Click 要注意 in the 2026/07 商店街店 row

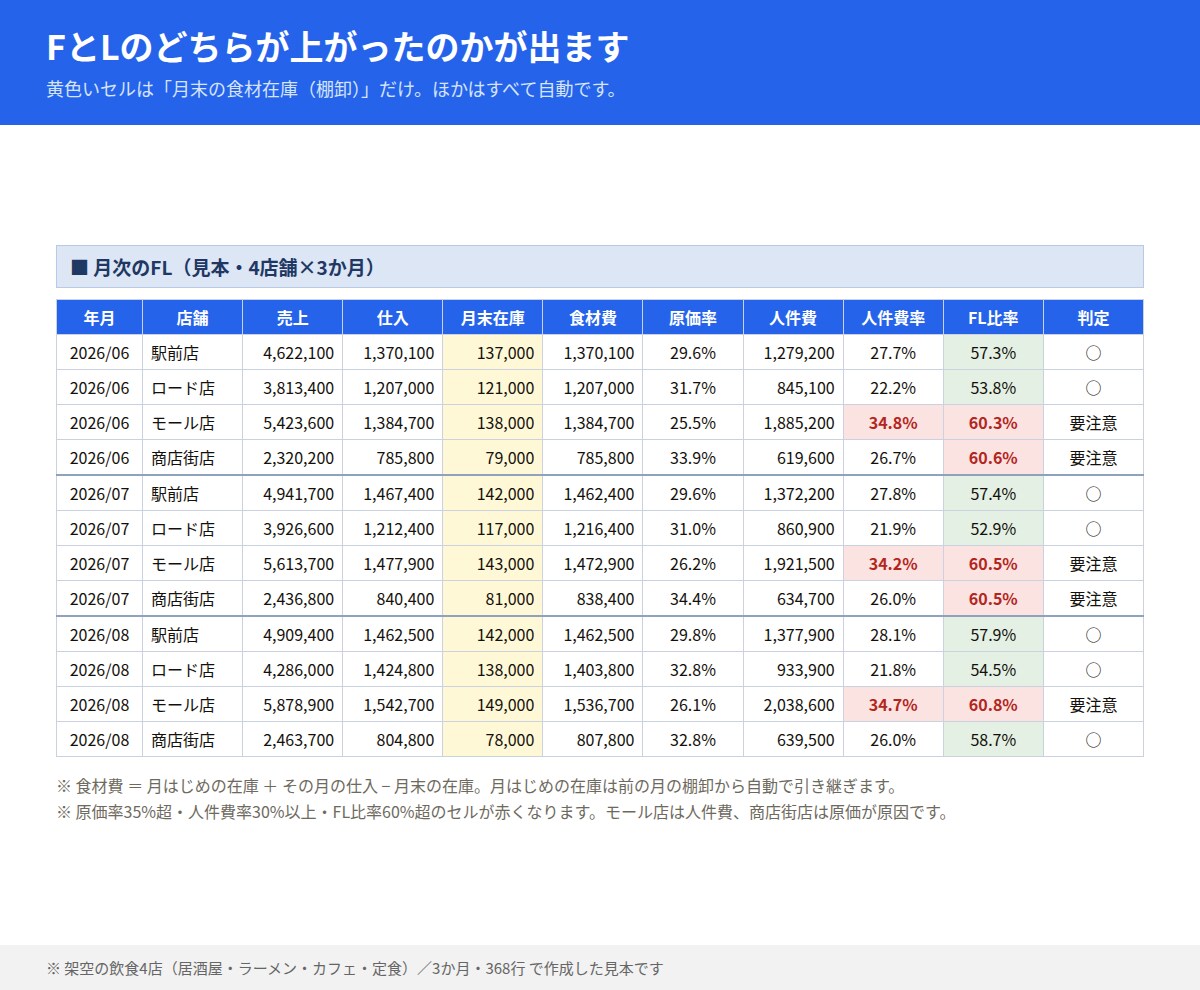click(1093, 599)
